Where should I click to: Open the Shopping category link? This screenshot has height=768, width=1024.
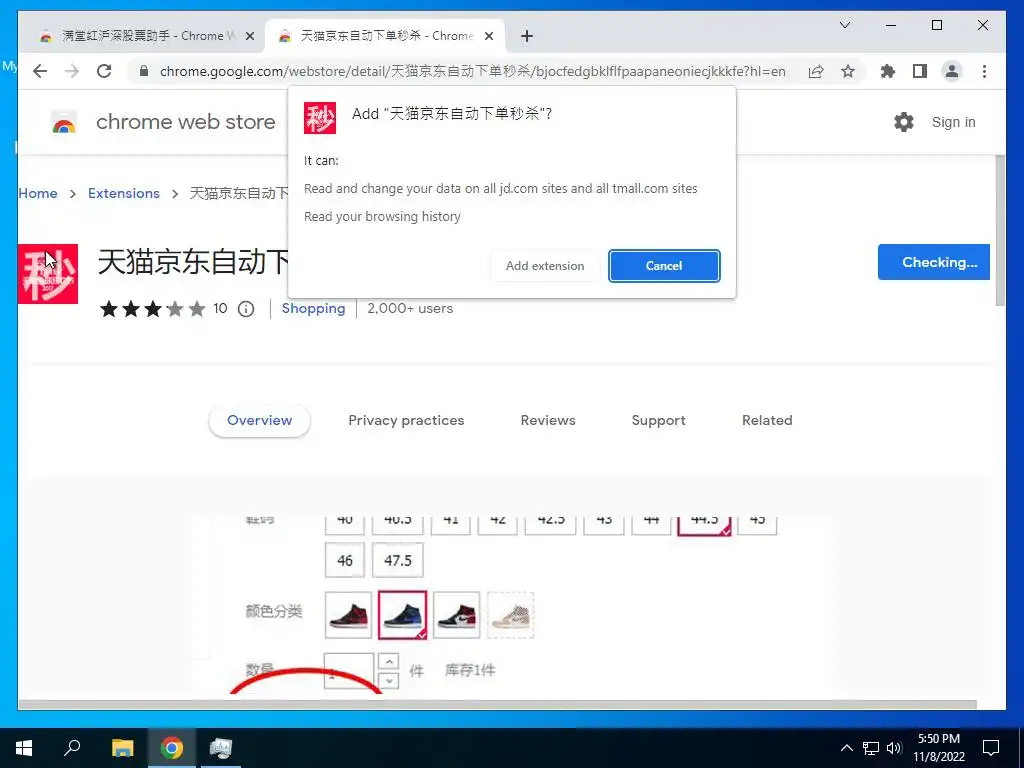[x=313, y=308]
